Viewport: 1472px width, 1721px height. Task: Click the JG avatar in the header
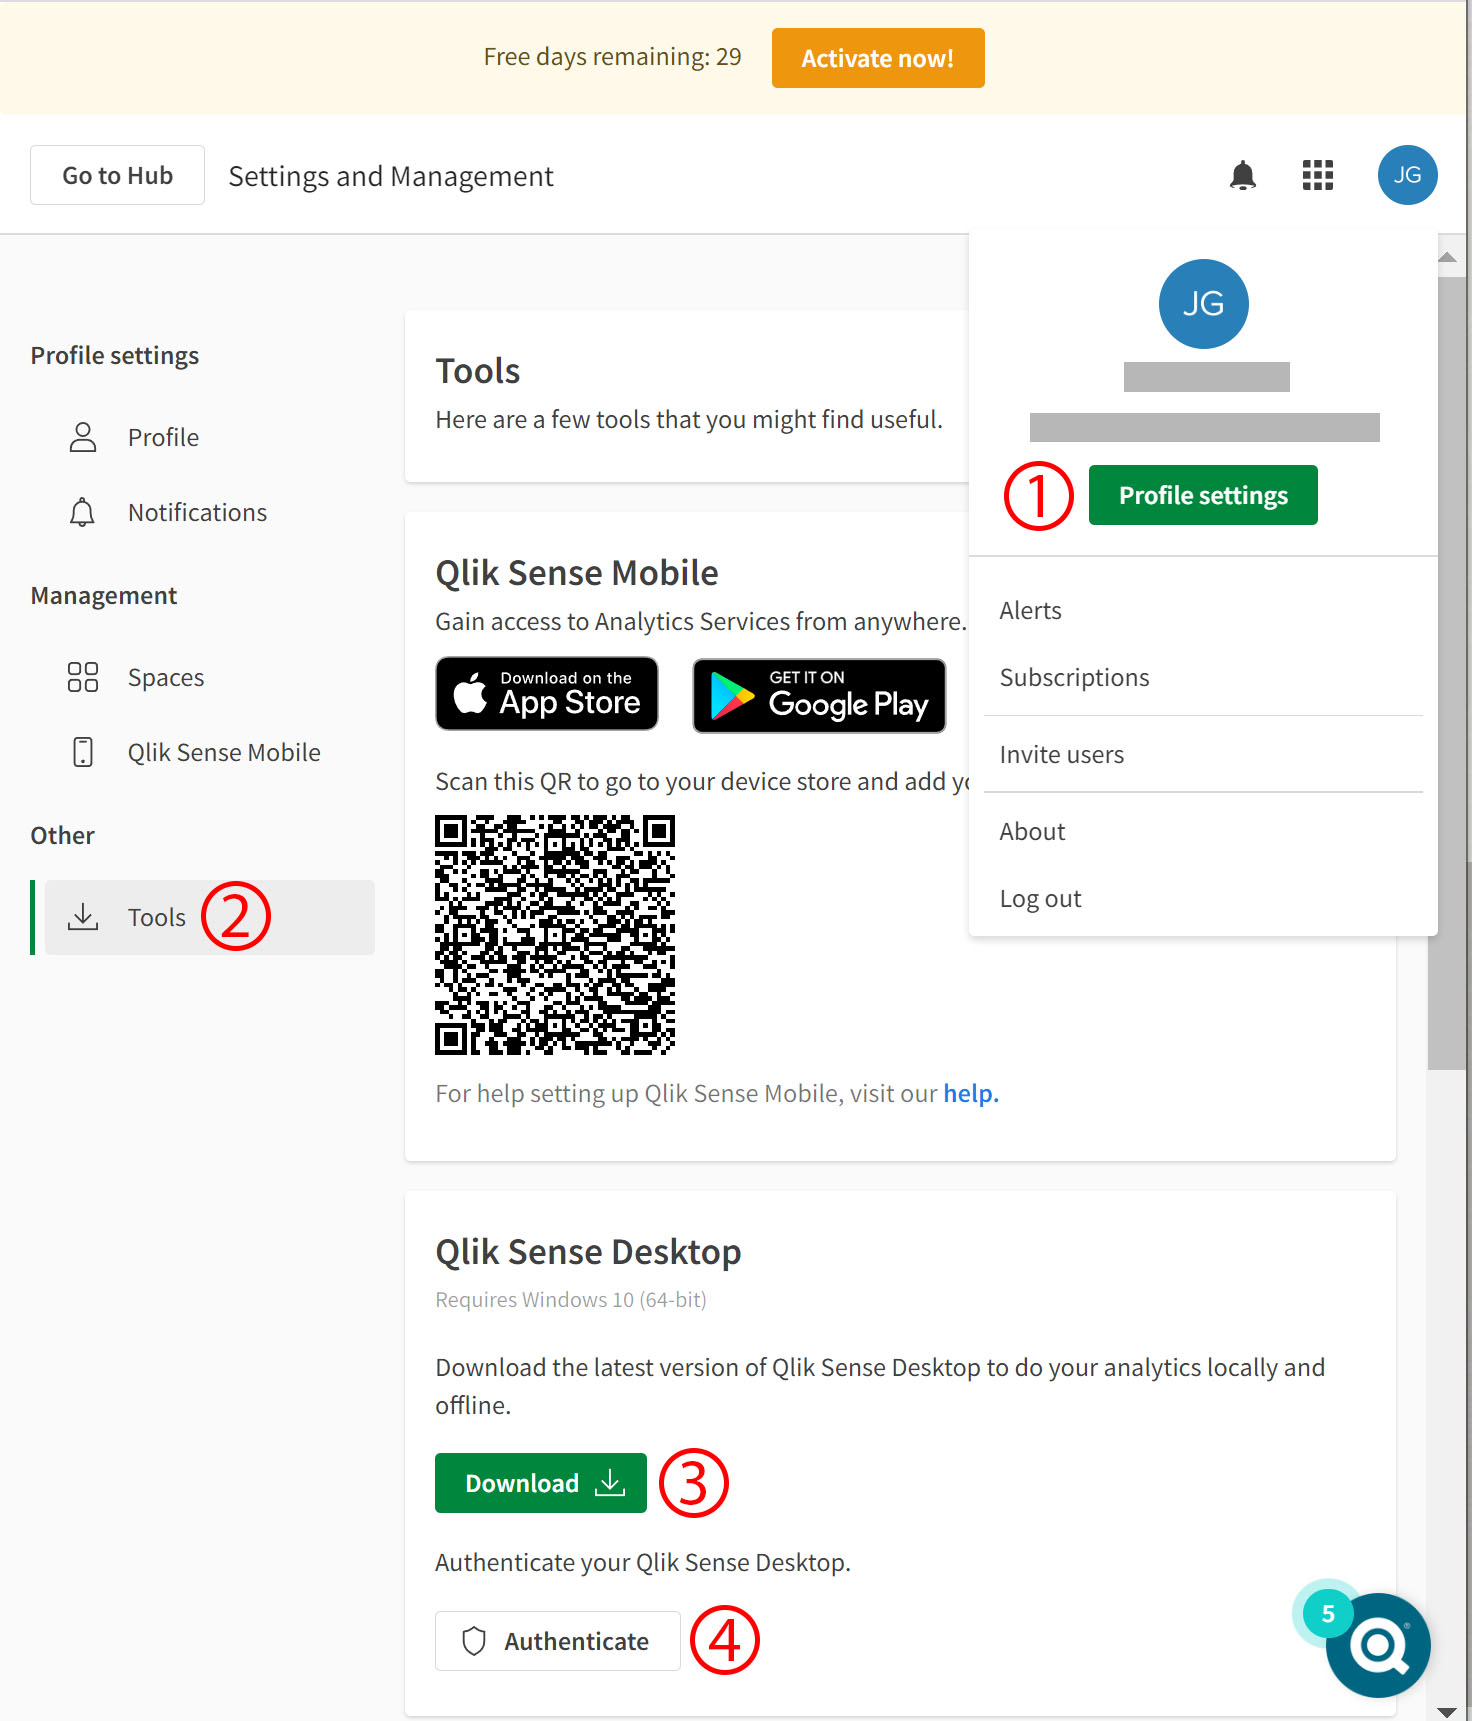tap(1407, 175)
